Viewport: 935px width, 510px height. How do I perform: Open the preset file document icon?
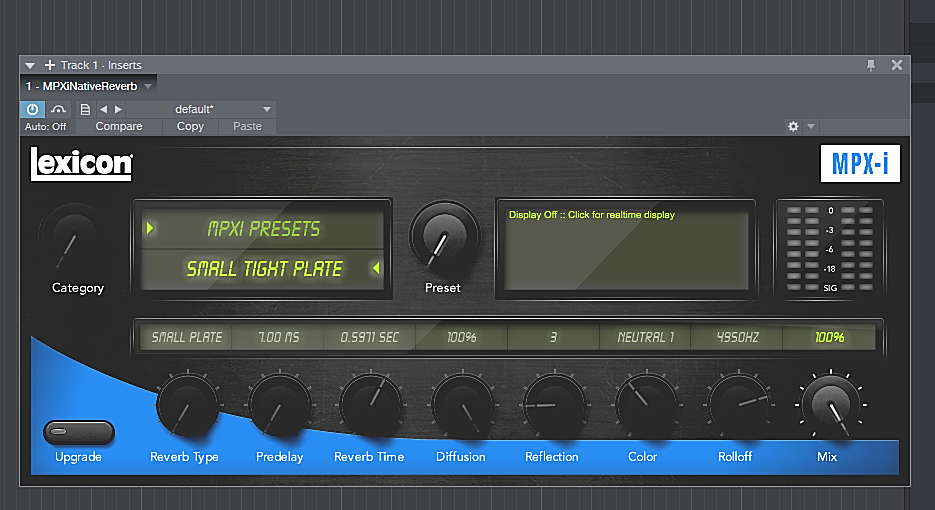[x=85, y=109]
